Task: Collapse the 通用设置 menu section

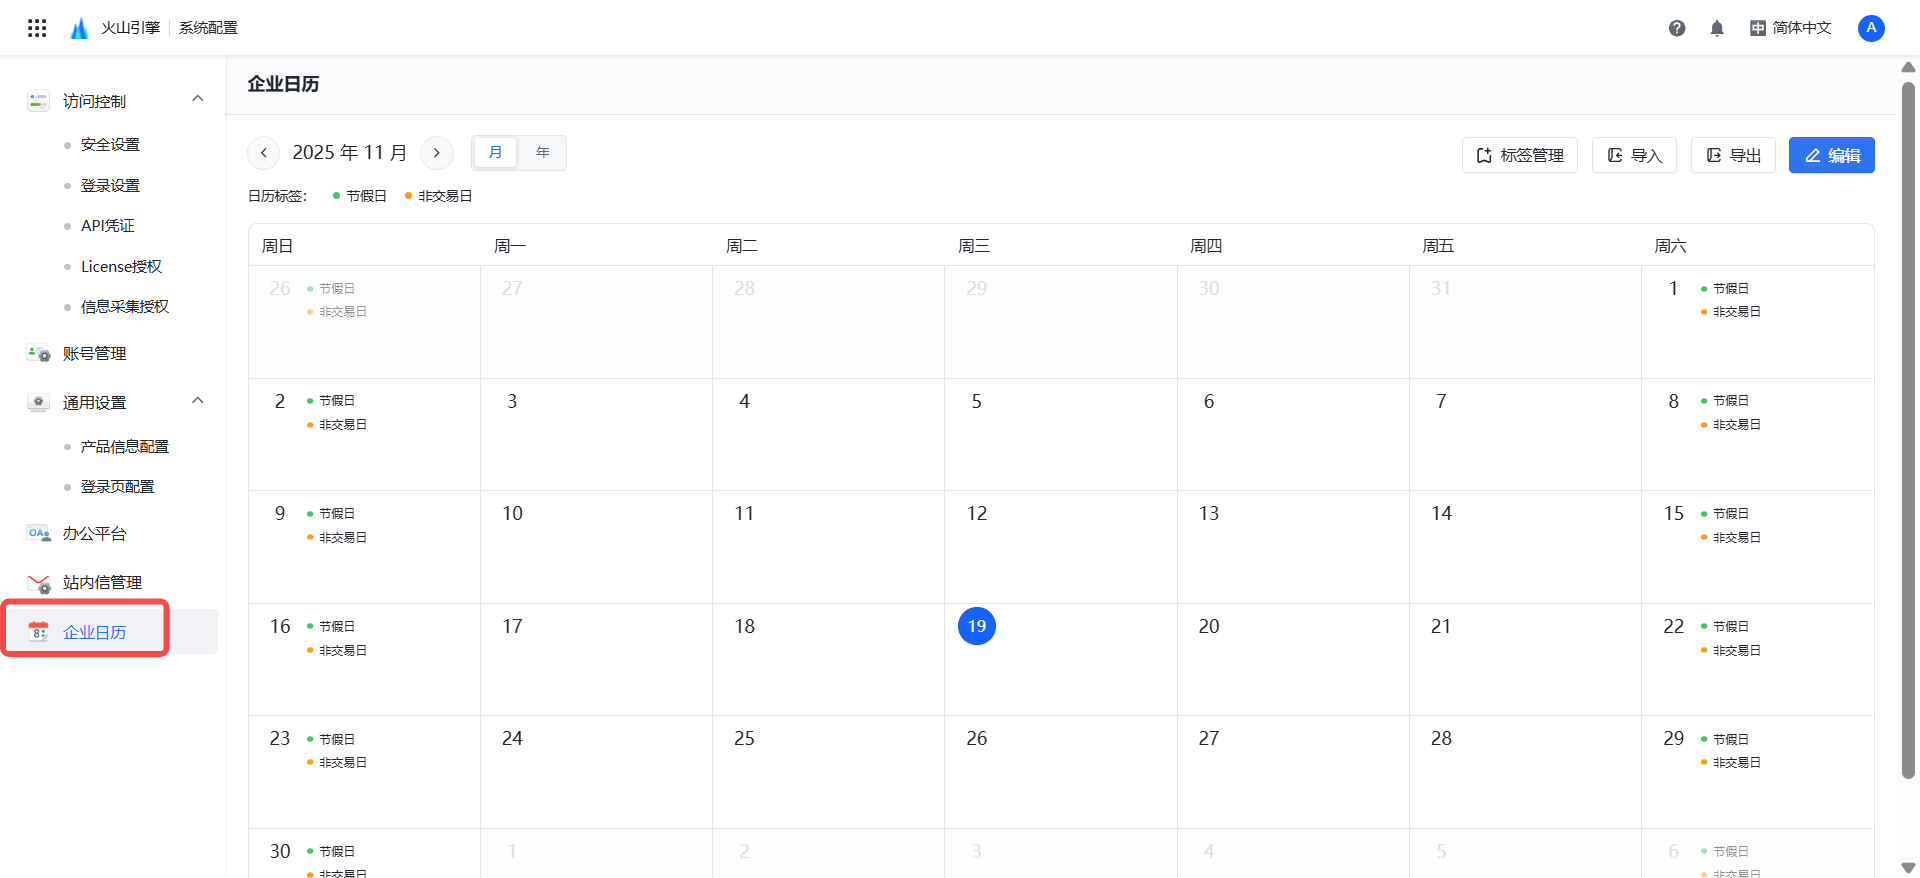Action: pyautogui.click(x=198, y=401)
